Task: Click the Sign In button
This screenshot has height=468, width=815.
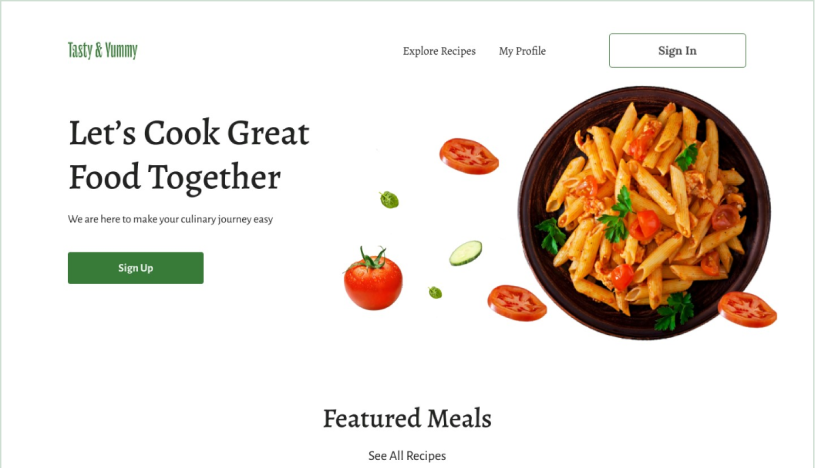Action: pos(677,50)
